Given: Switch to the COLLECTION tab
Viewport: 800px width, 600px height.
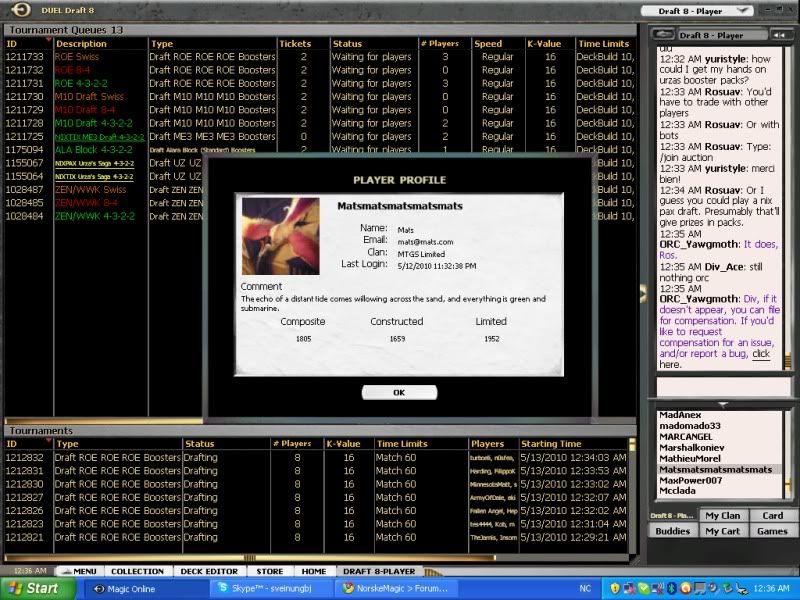Looking at the screenshot, I should pos(137,571).
